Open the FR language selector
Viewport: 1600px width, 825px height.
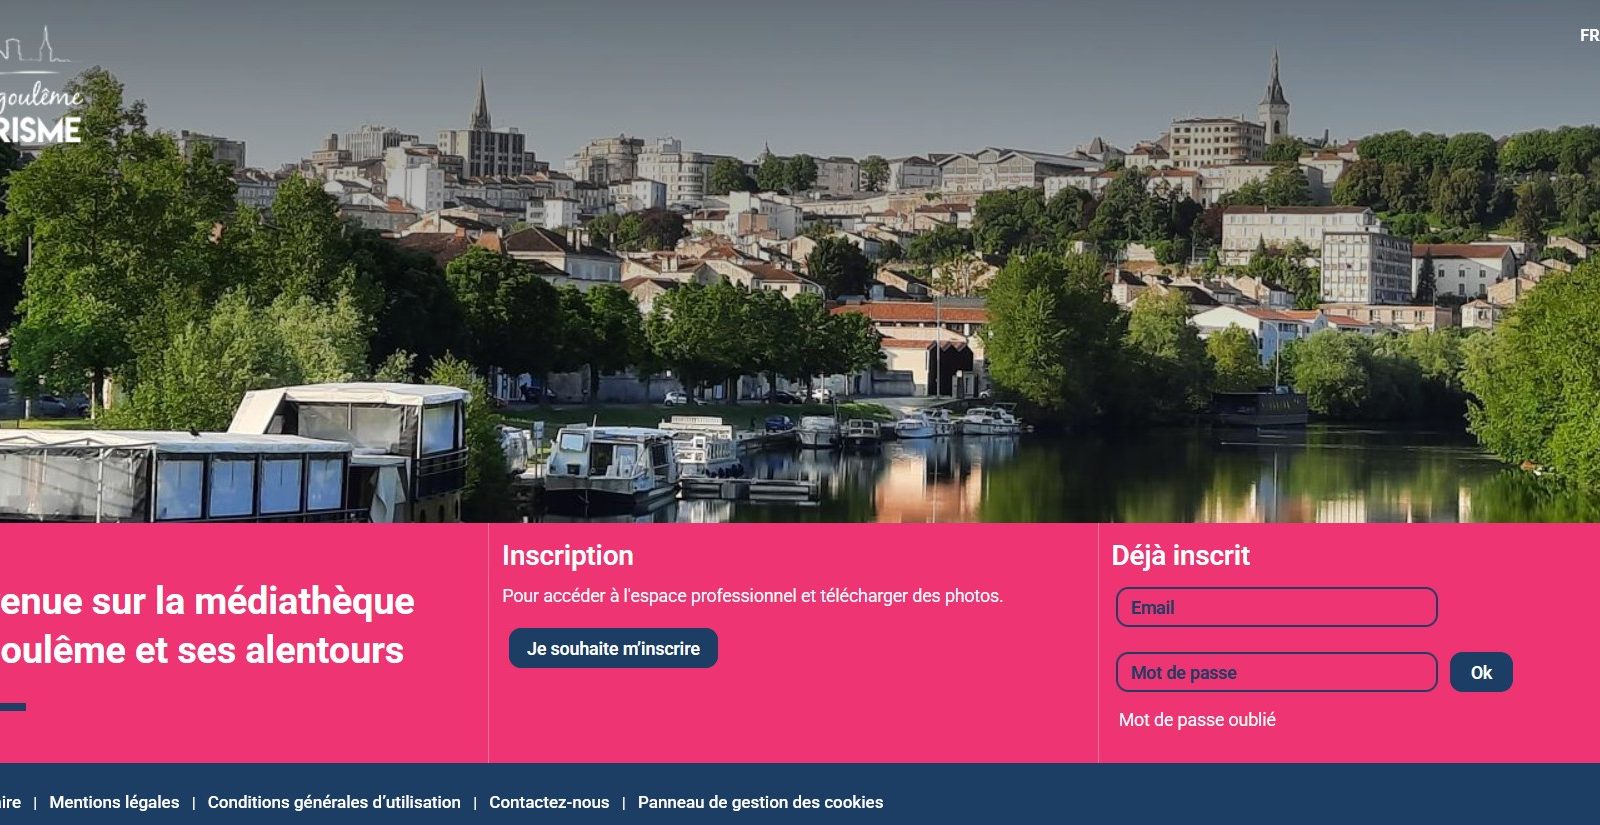pos(1589,35)
